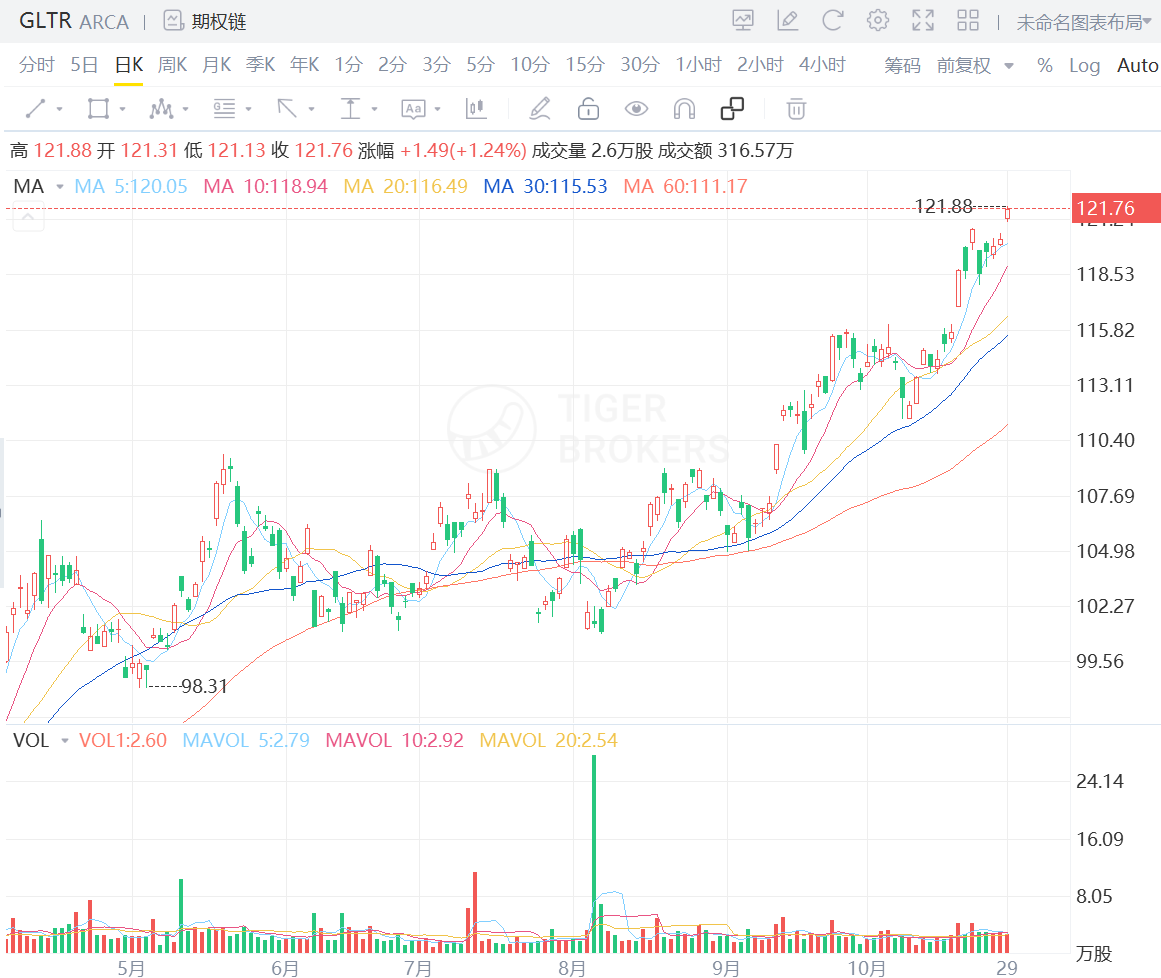Image resolution: width=1161 pixels, height=978 pixels.
Task: Click the 筹码 chip distribution button
Action: point(902,65)
